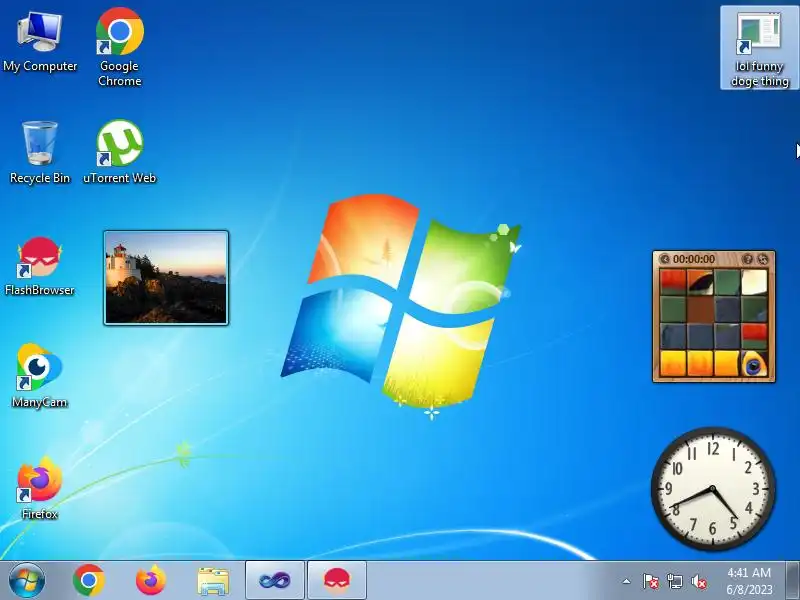Switch to the blue infinity taskbar app
Viewport: 800px width, 600px height.
tap(274, 581)
